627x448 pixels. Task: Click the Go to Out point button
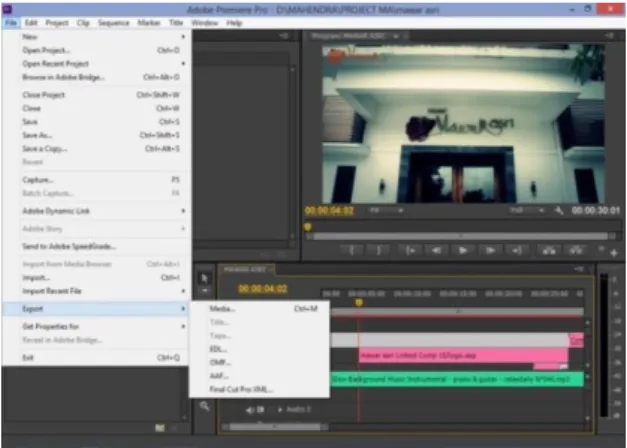click(x=517, y=250)
